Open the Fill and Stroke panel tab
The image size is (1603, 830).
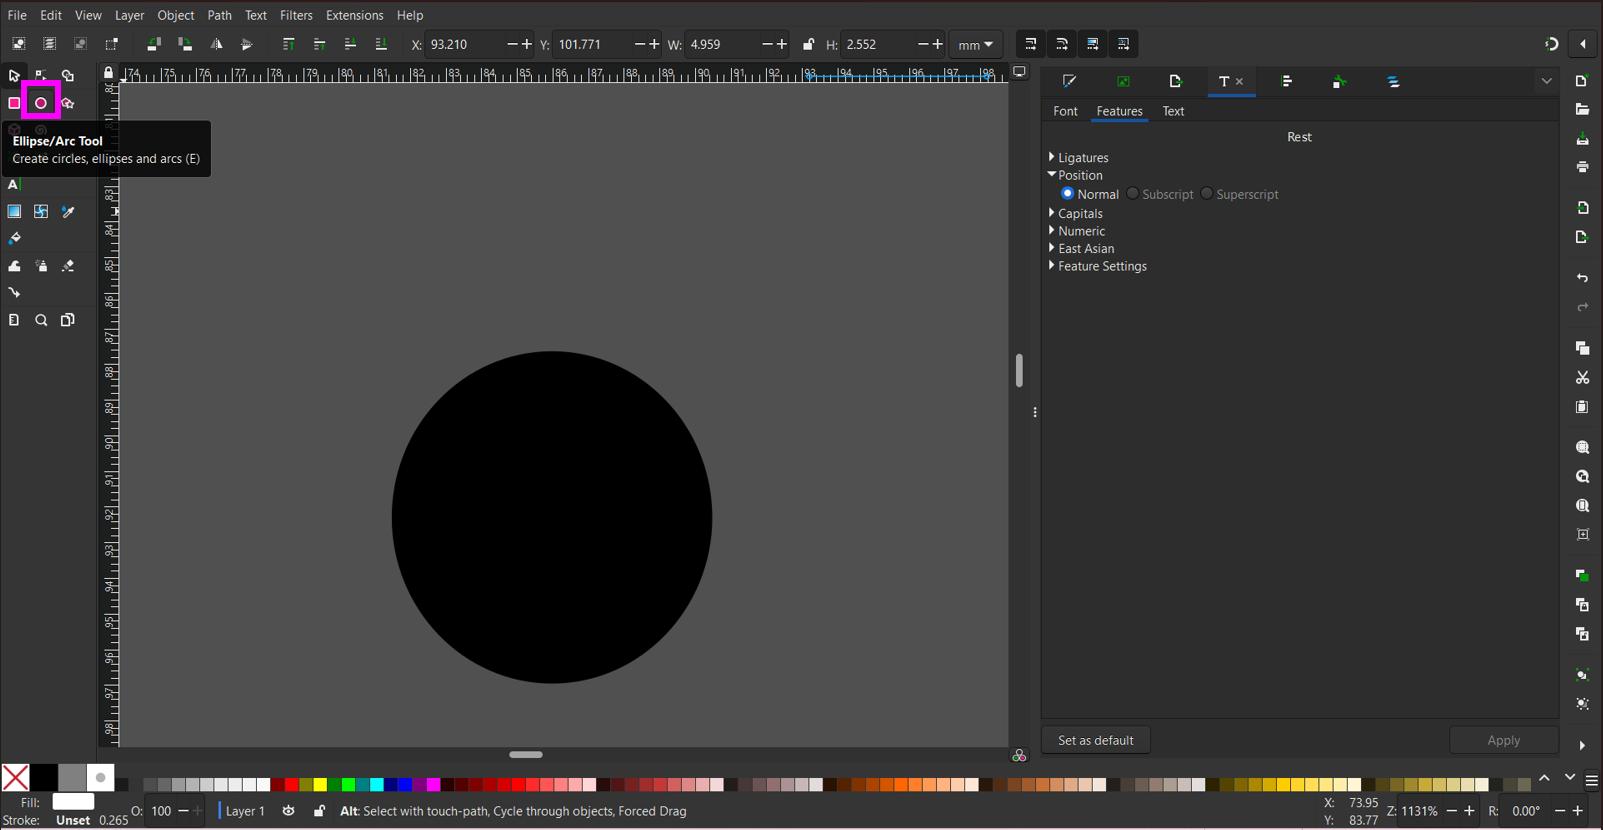click(1069, 81)
